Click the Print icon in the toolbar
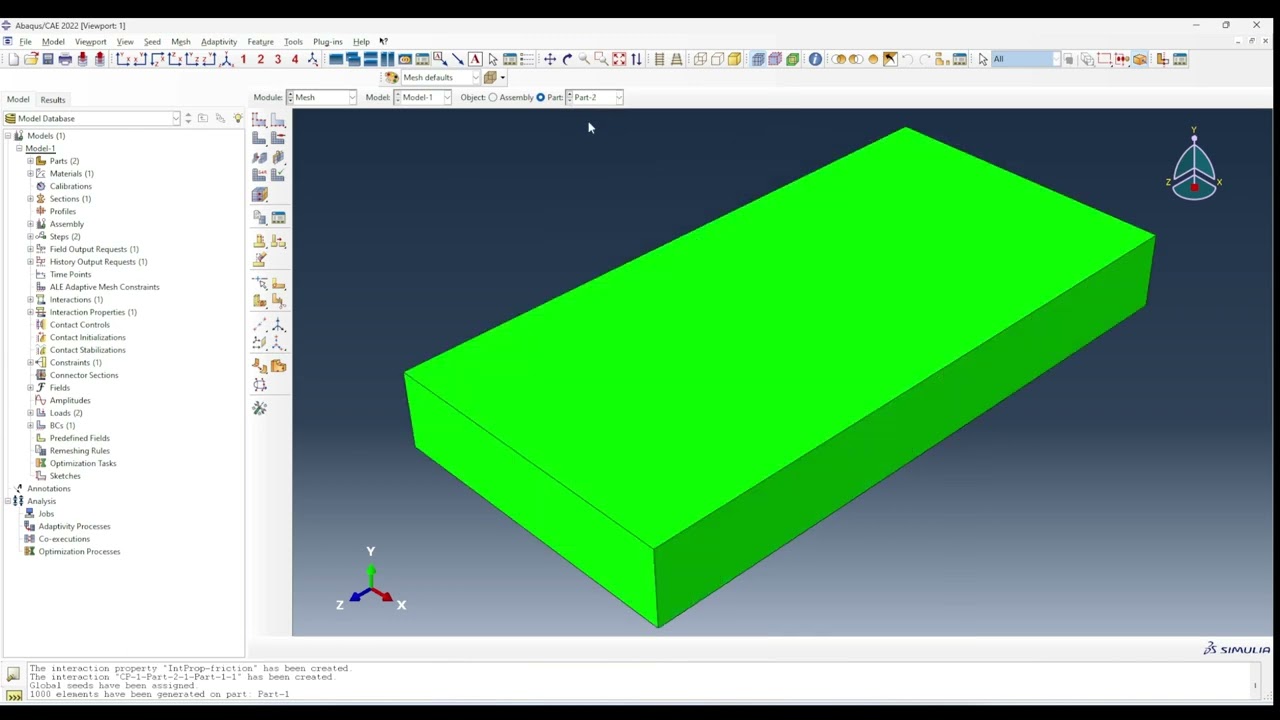 point(65,59)
